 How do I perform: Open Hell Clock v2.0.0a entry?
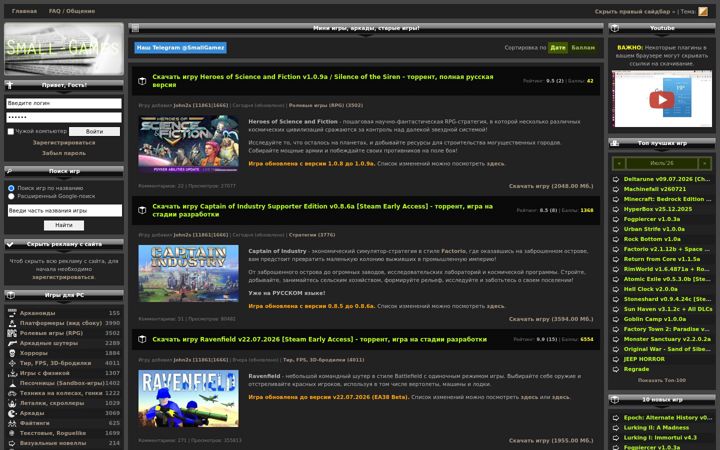point(651,289)
